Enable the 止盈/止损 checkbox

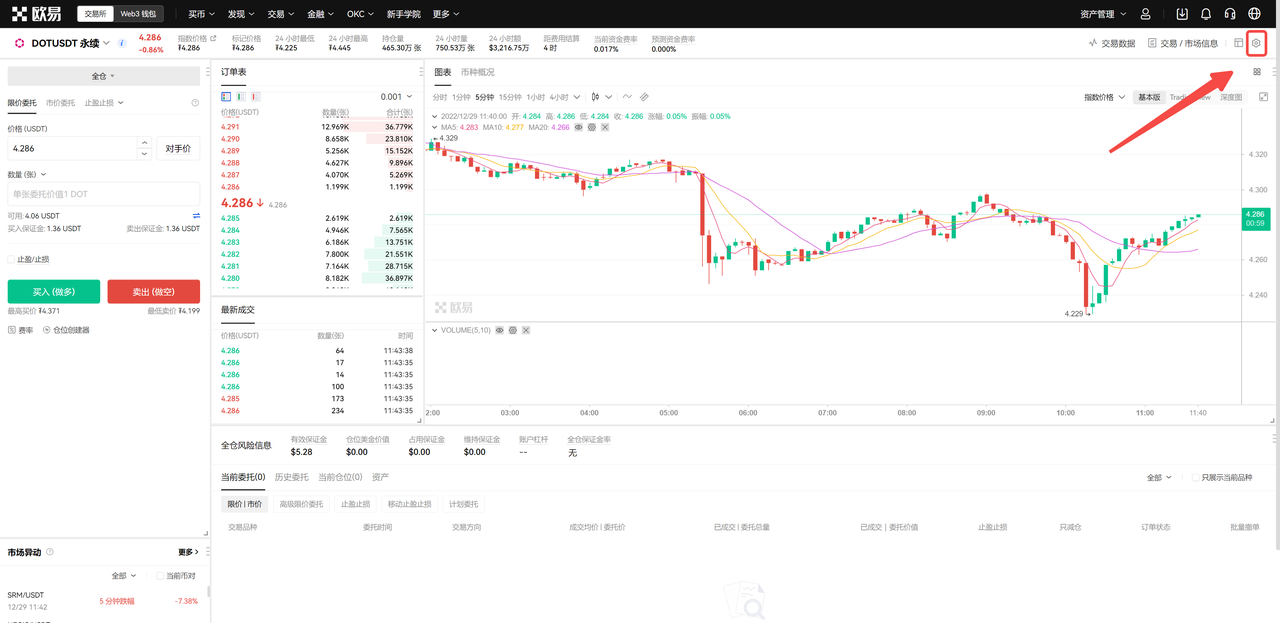[12, 259]
